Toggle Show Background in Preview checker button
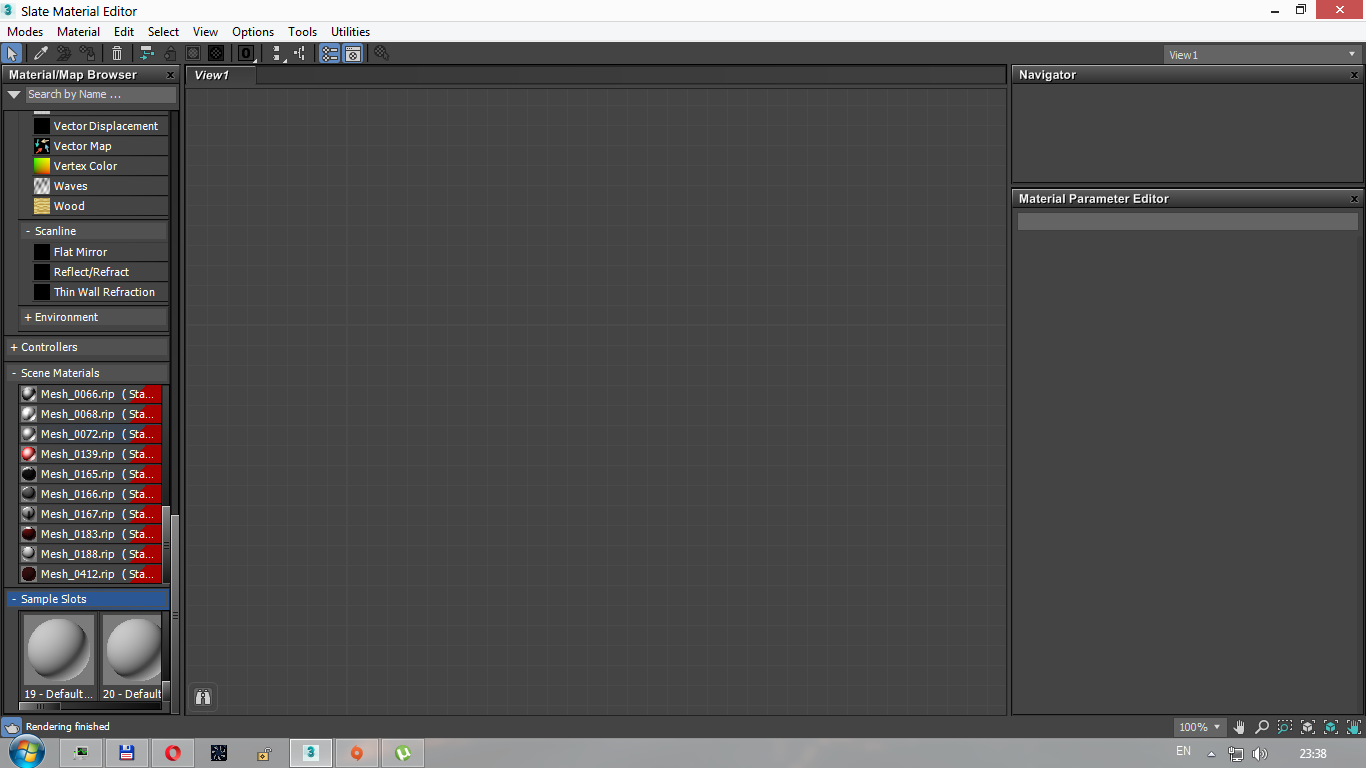The image size is (1366, 768). point(215,54)
